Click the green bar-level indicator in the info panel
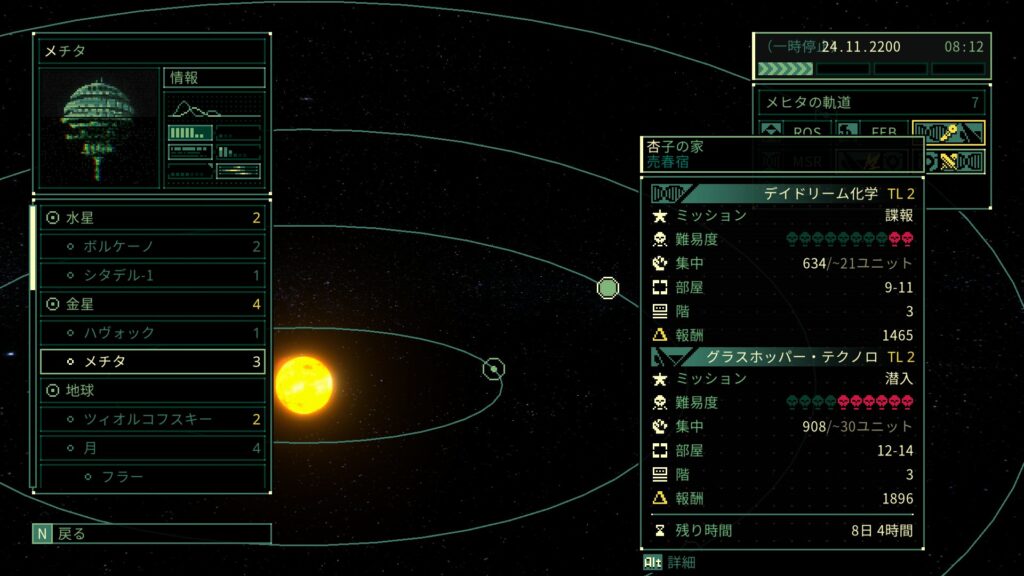The height and width of the screenshot is (576, 1024). pyautogui.click(x=190, y=133)
